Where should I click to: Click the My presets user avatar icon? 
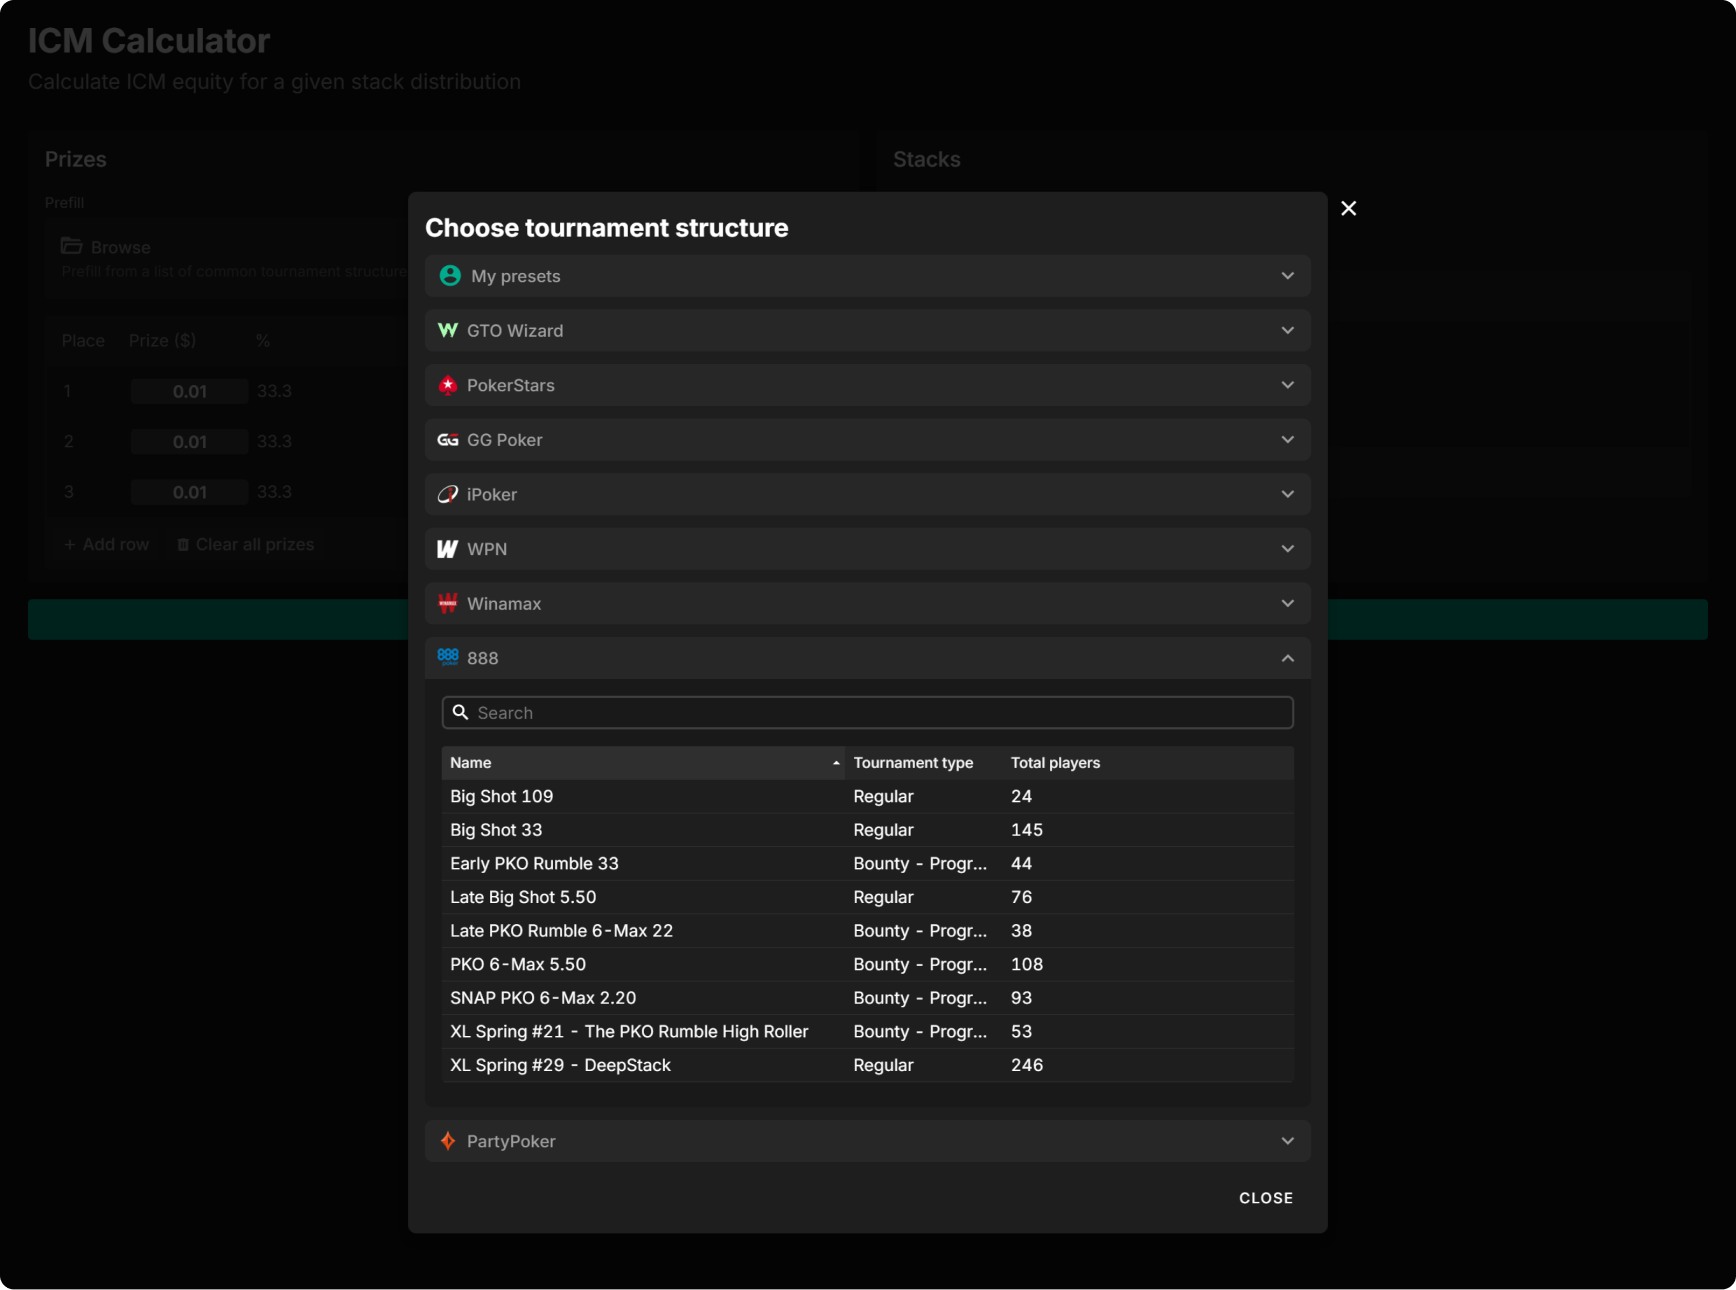pos(450,276)
